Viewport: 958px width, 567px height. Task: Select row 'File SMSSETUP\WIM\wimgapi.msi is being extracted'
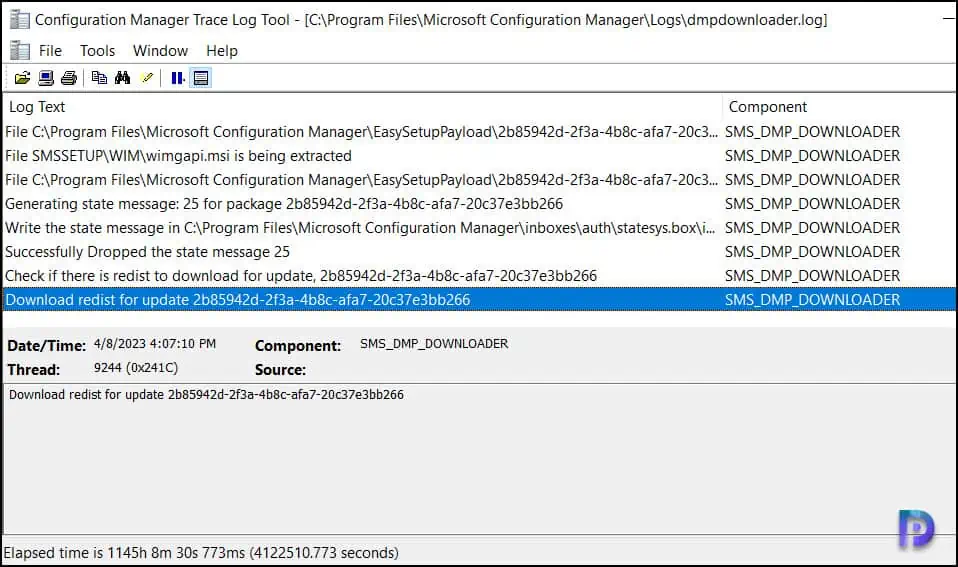click(x=480, y=156)
